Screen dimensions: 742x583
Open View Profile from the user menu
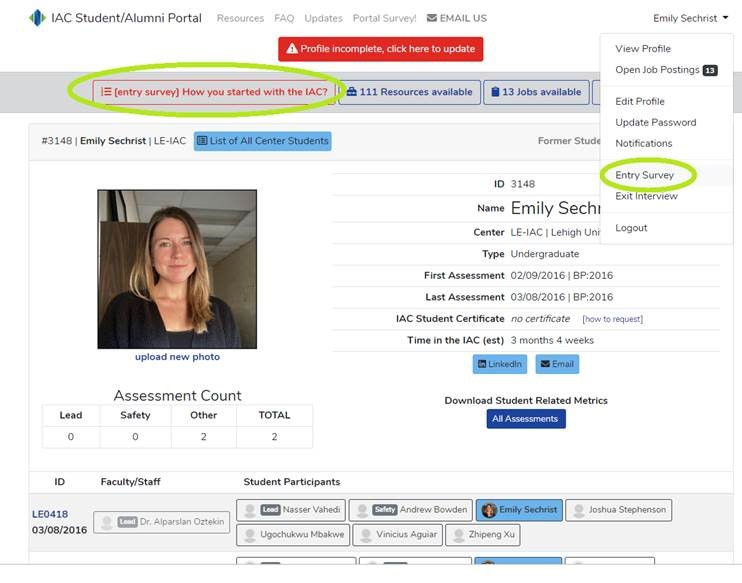pos(643,49)
